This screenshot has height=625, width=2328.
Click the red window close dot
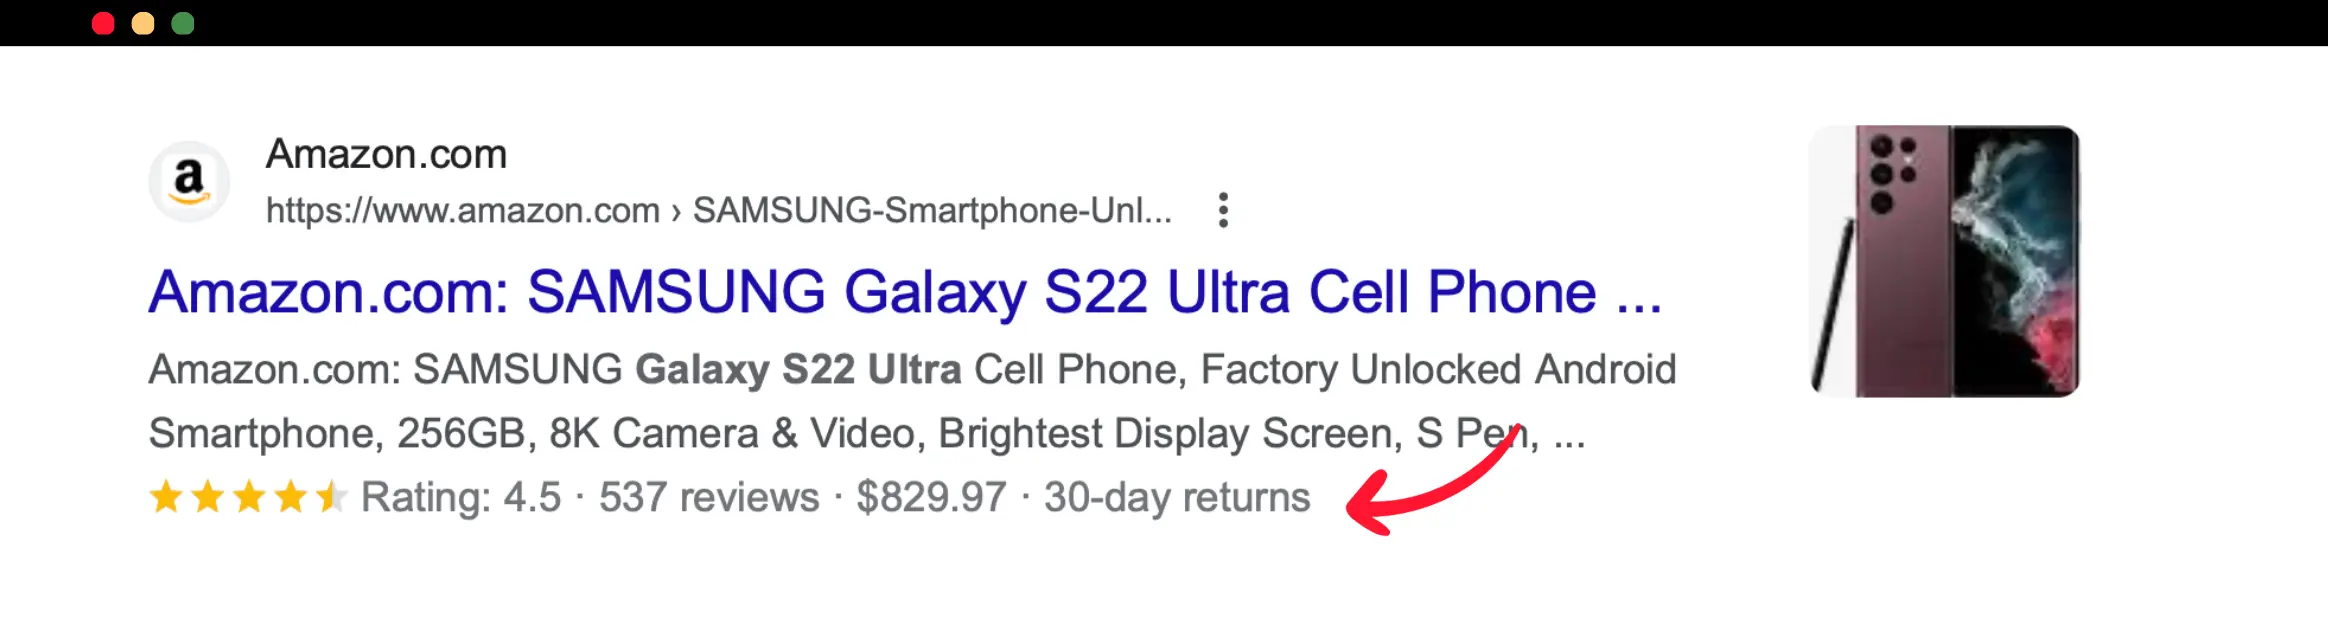pos(103,24)
